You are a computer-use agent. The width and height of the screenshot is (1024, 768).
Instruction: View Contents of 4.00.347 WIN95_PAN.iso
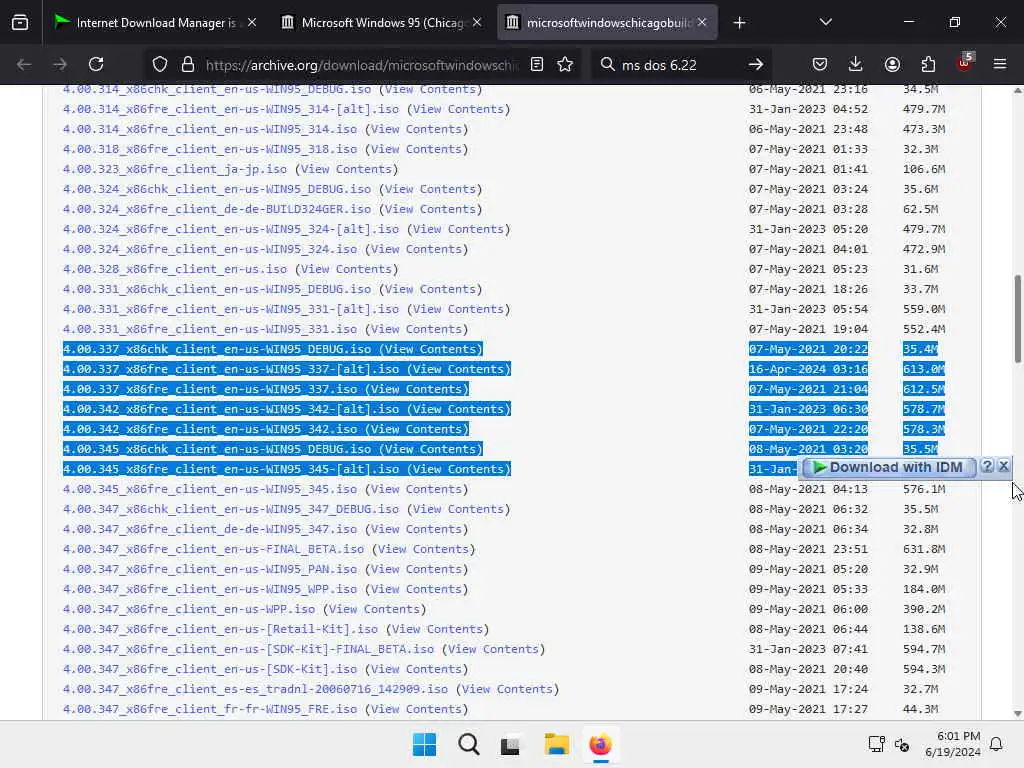tap(416, 569)
